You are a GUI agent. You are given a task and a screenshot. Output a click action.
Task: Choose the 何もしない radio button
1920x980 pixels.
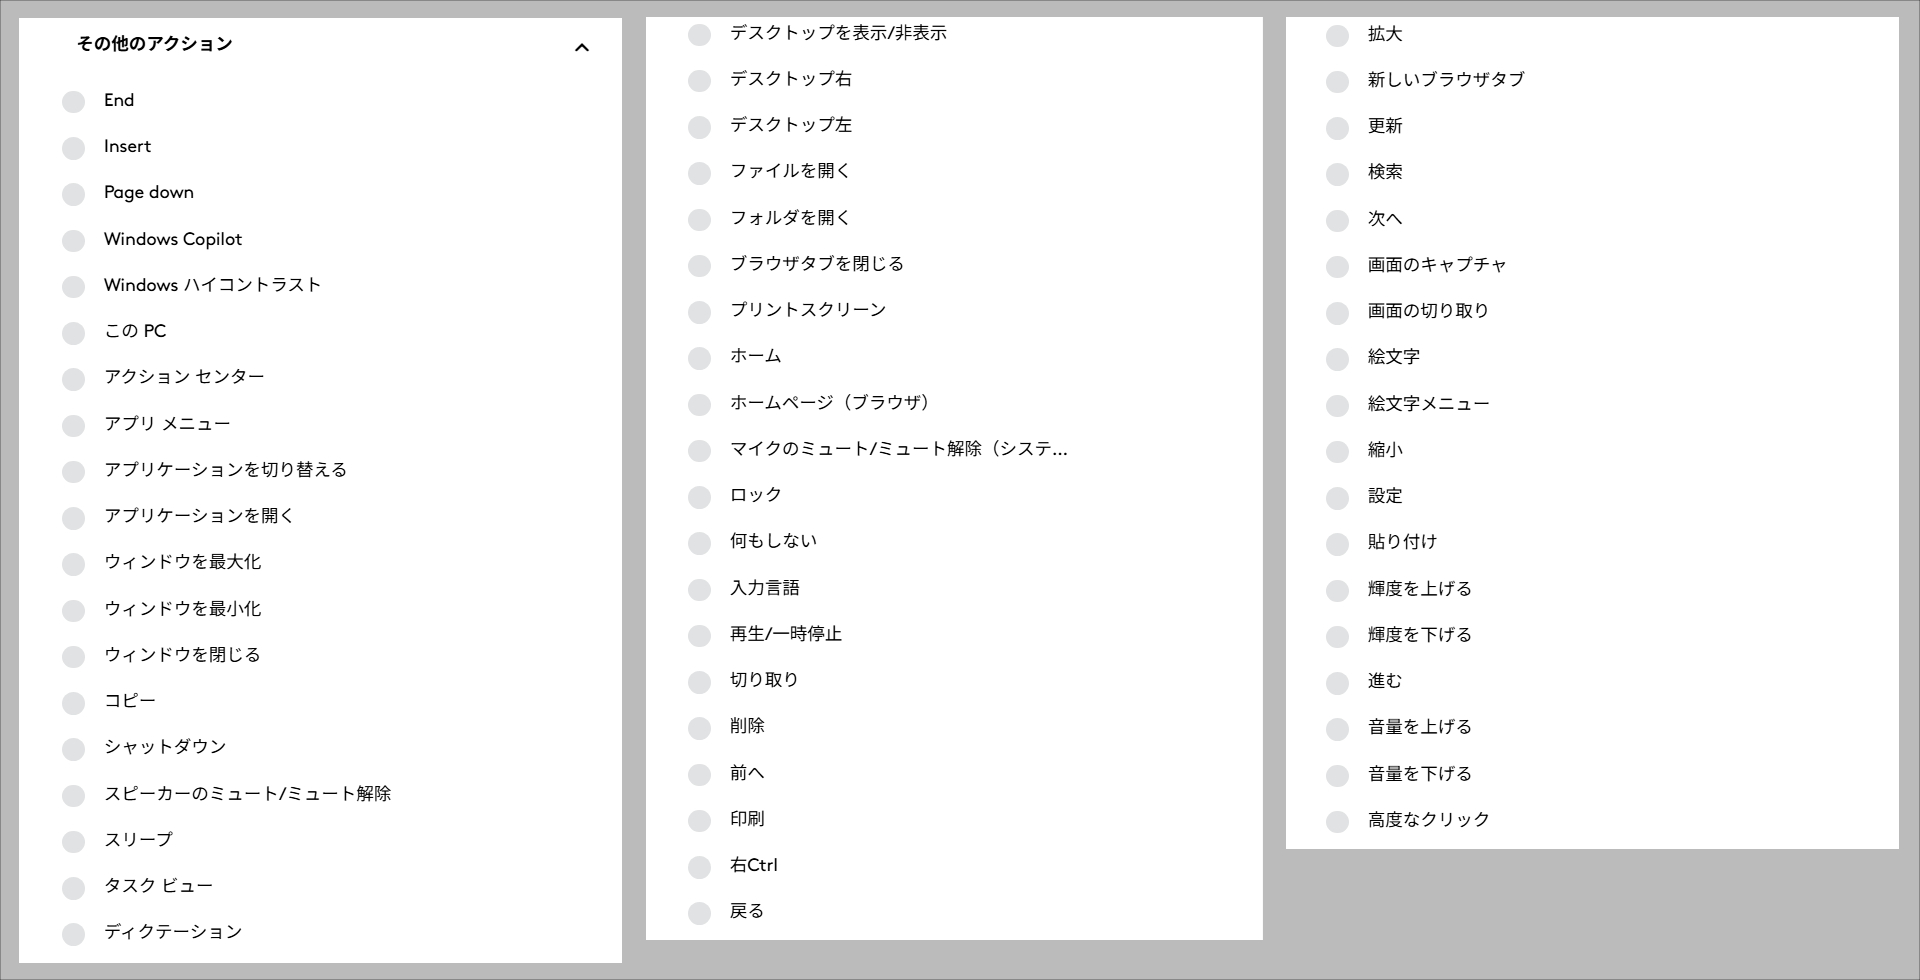[699, 542]
